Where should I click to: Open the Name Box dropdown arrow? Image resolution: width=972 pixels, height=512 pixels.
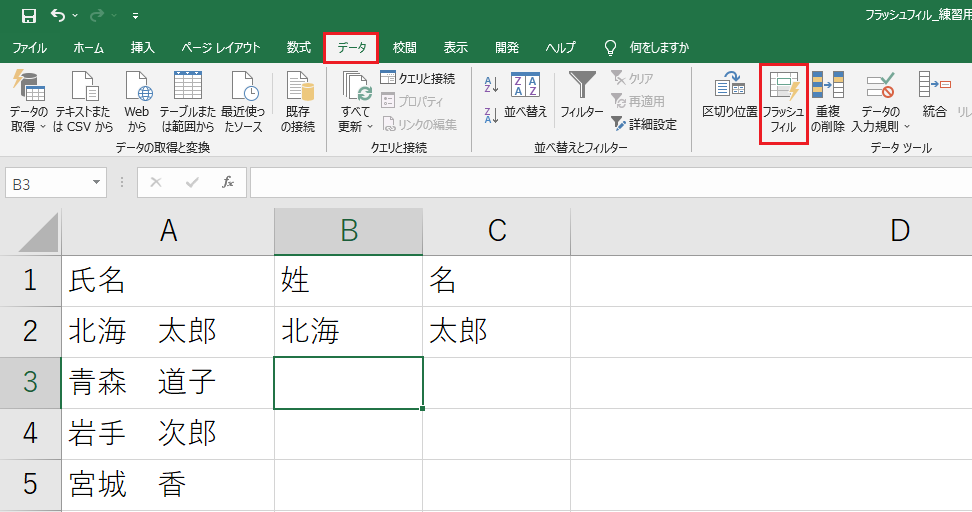(96, 182)
